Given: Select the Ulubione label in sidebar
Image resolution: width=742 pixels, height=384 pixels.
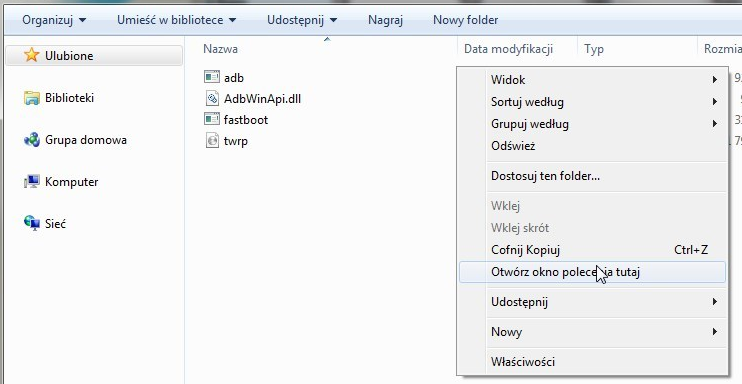Looking at the screenshot, I should [69, 56].
